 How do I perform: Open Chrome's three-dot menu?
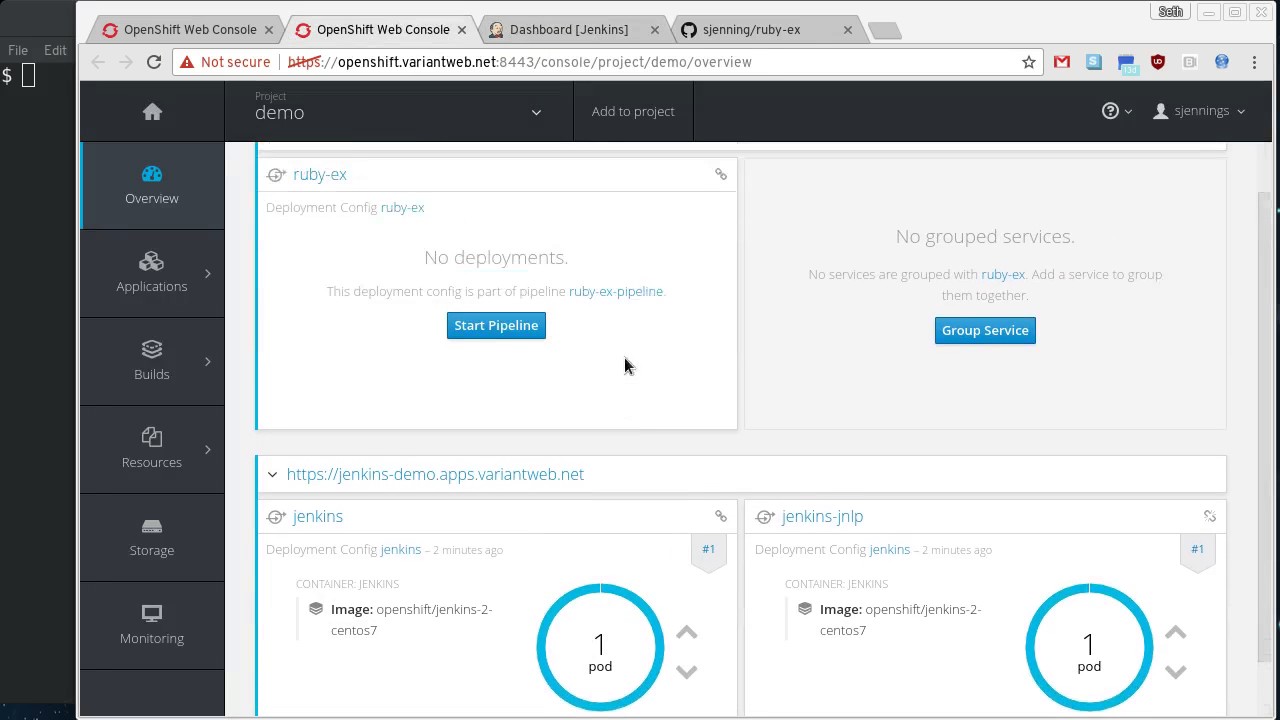pyautogui.click(x=1254, y=62)
